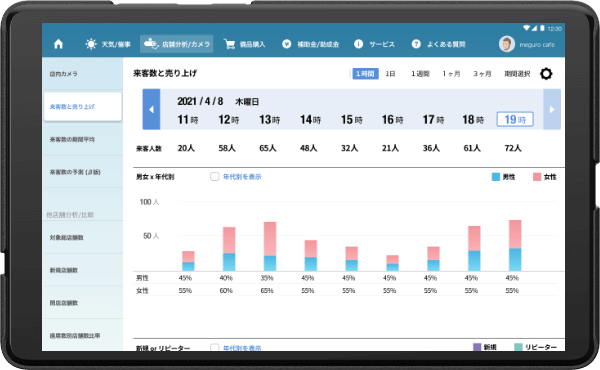Tap the battery status icon

(542, 28)
